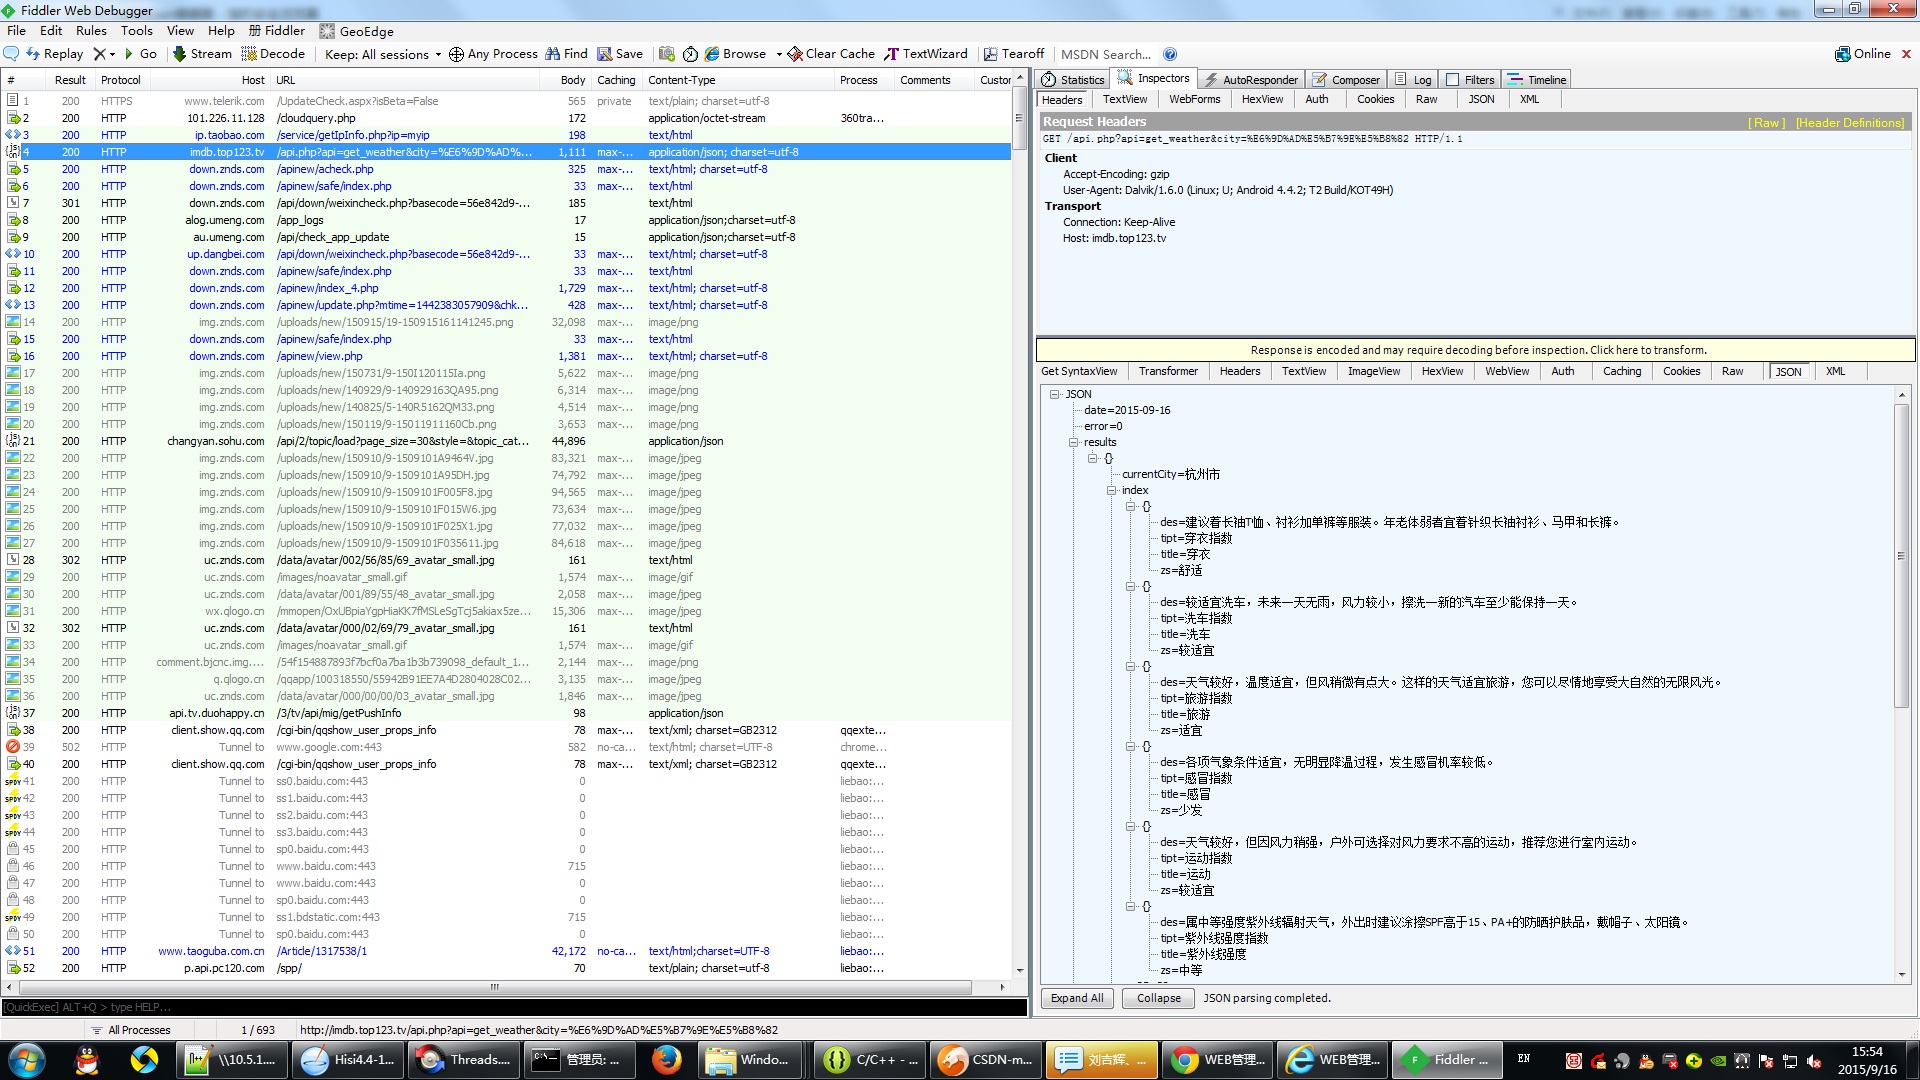The image size is (1920, 1080).
Task: Click the Expand All button
Action: click(1077, 998)
